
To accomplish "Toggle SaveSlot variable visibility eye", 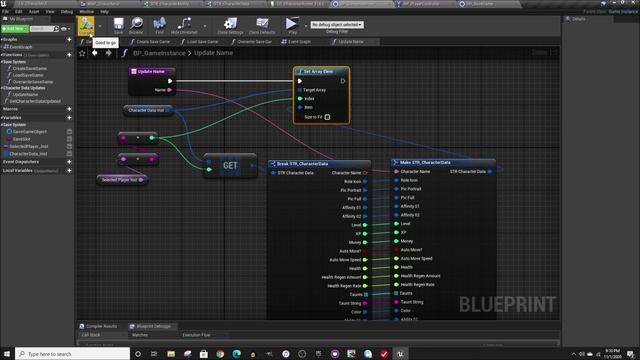I will click(69, 139).
